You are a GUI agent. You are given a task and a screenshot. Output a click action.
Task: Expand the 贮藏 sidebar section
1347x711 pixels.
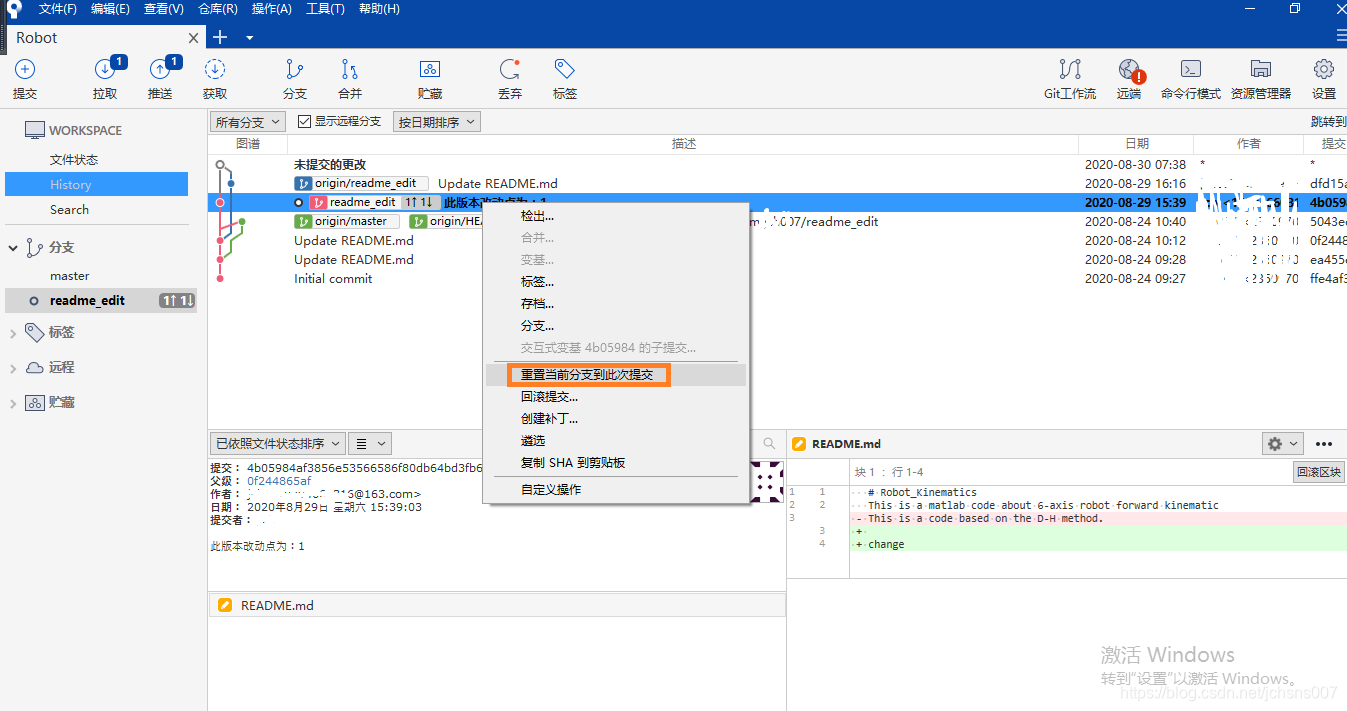(13, 403)
